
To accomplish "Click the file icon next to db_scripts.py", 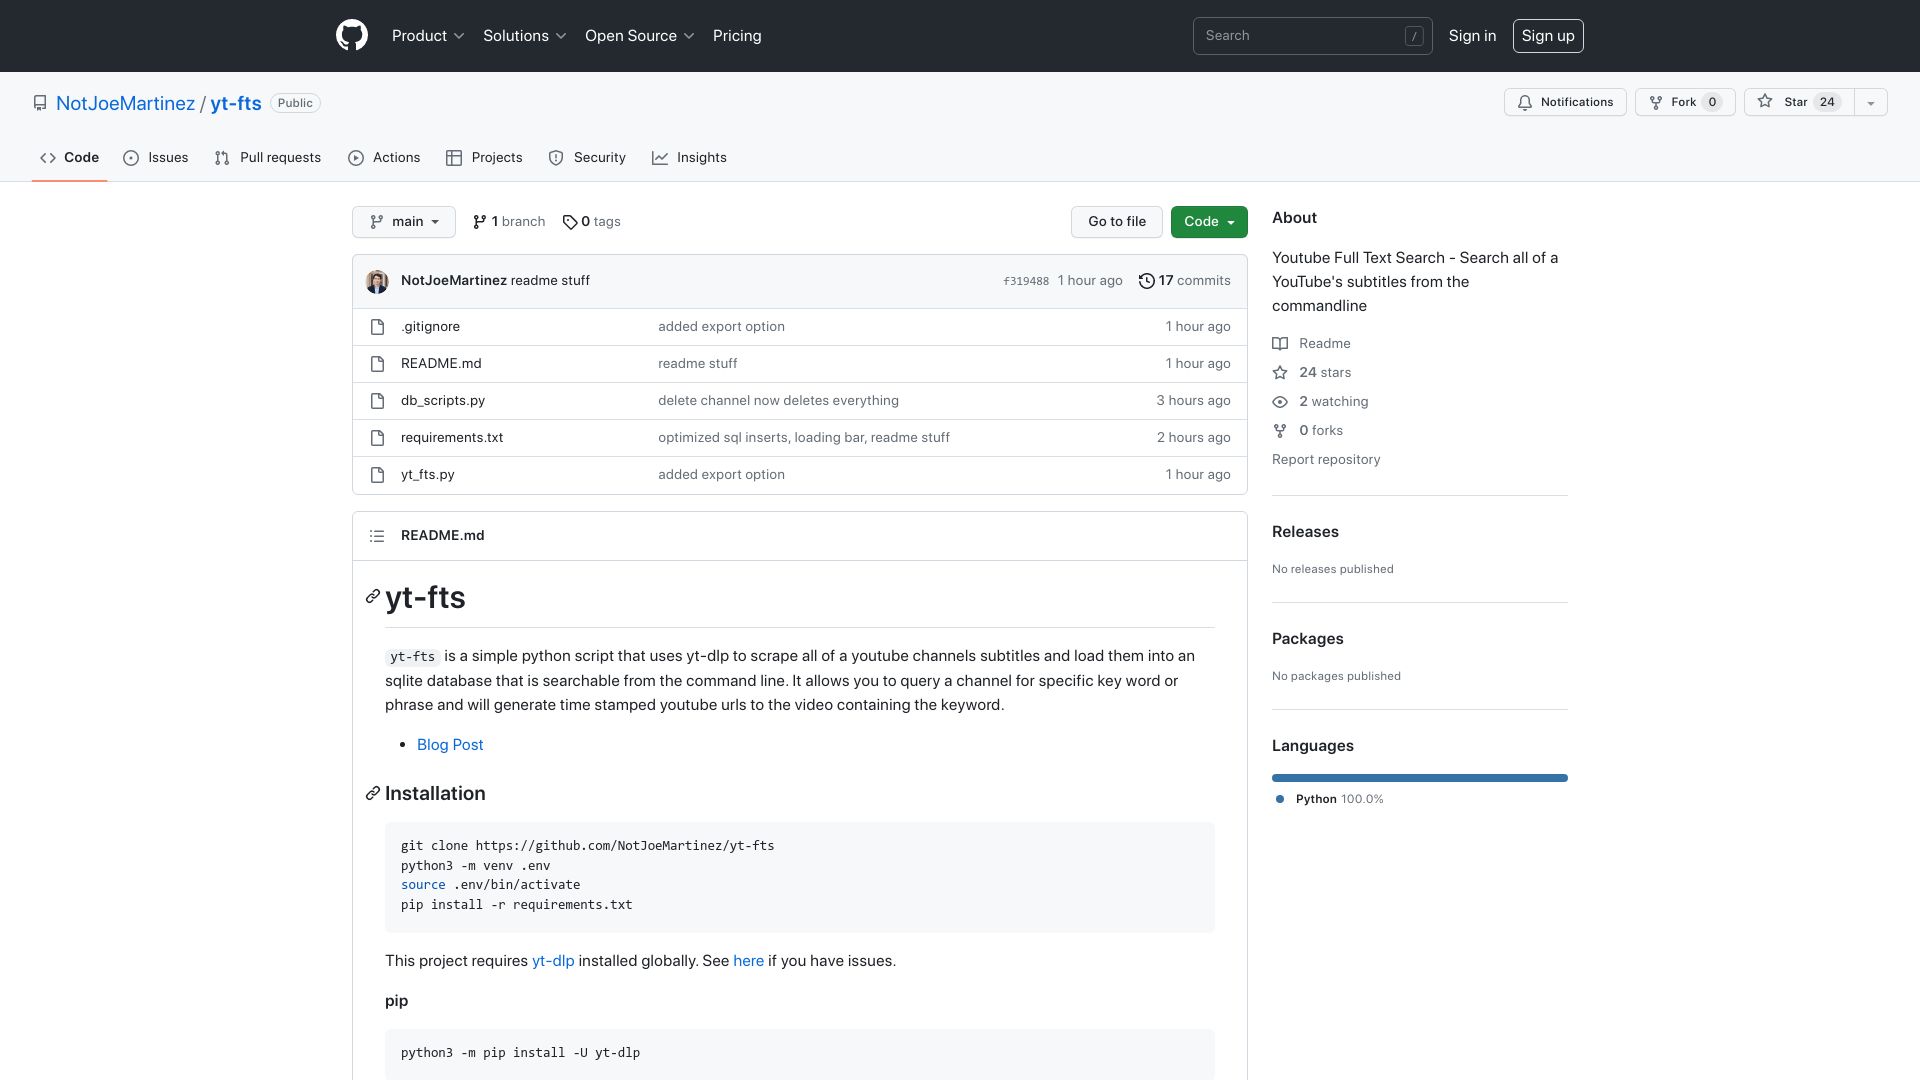I will point(377,401).
